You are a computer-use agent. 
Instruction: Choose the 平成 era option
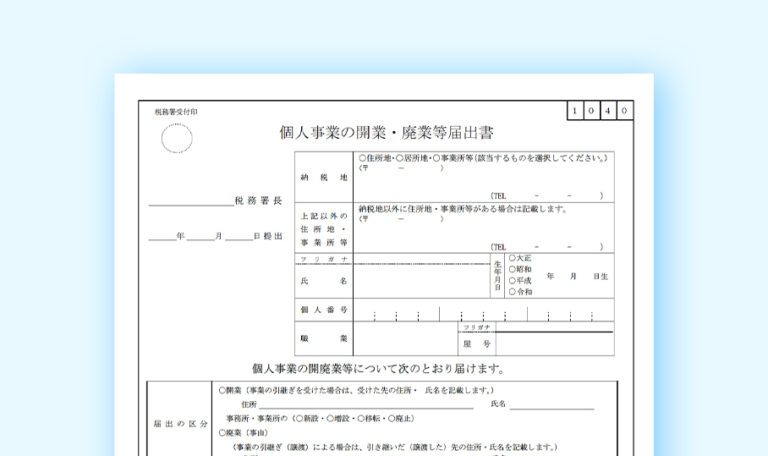tap(512, 281)
